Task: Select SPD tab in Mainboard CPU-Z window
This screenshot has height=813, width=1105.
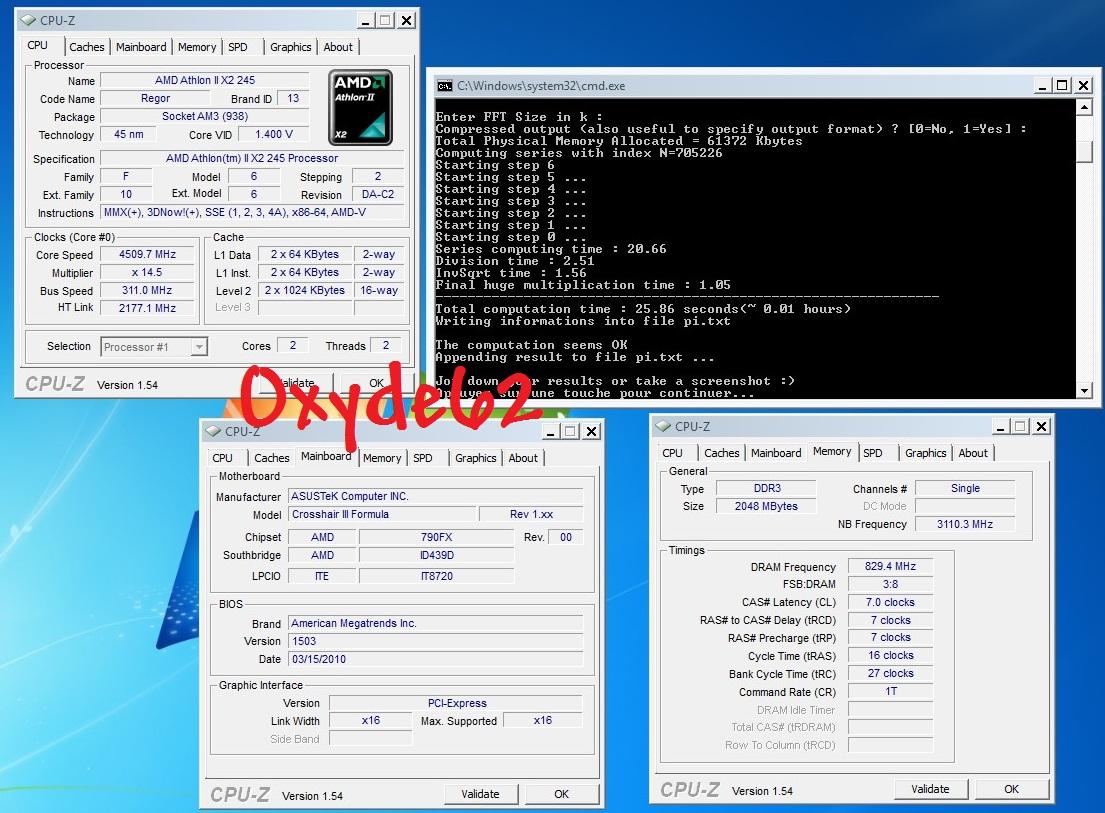Action: pos(423,458)
